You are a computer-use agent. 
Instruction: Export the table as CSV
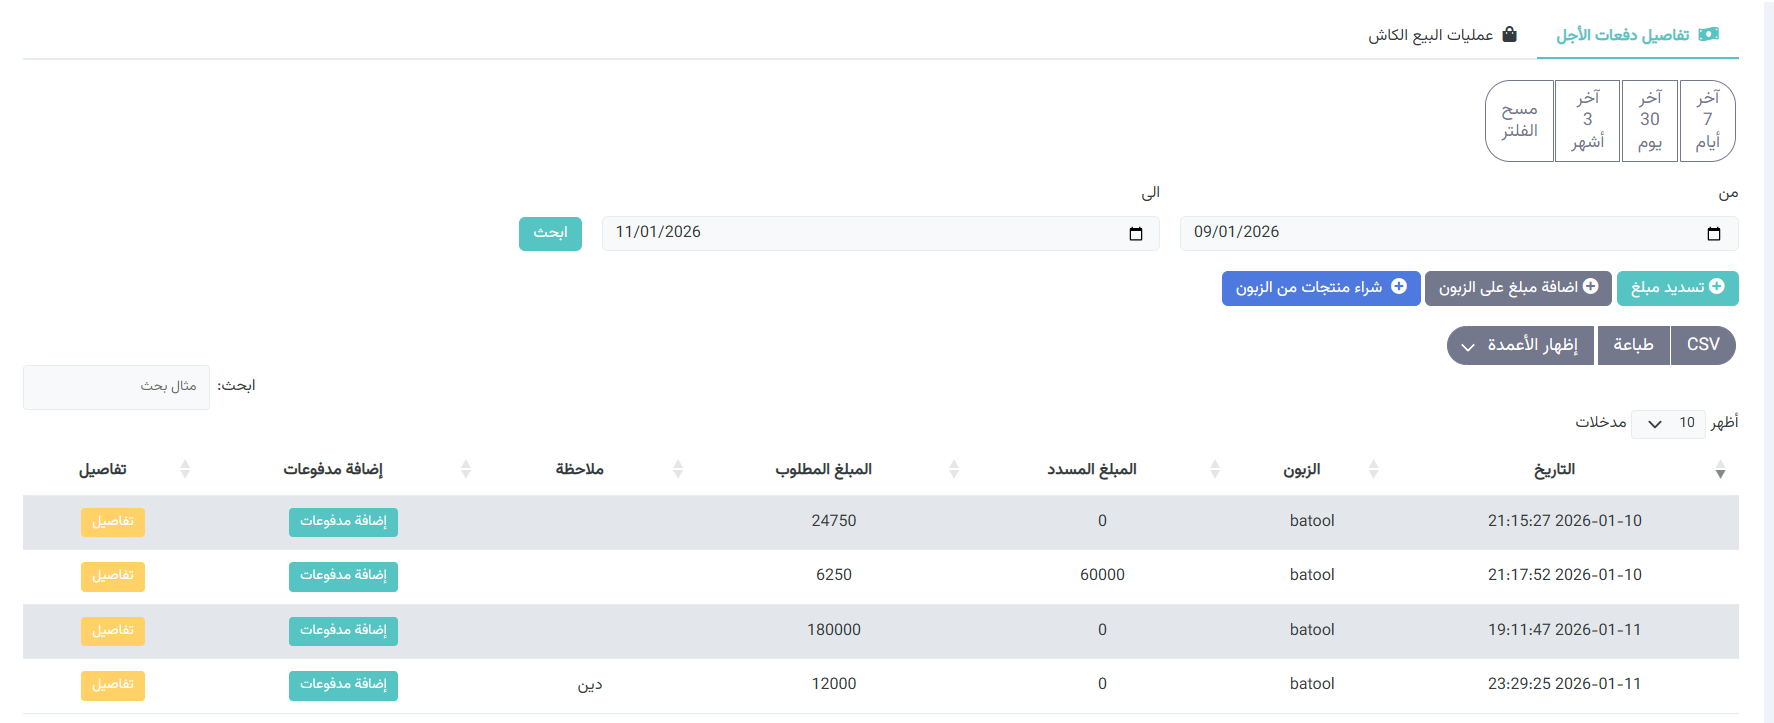click(1703, 345)
